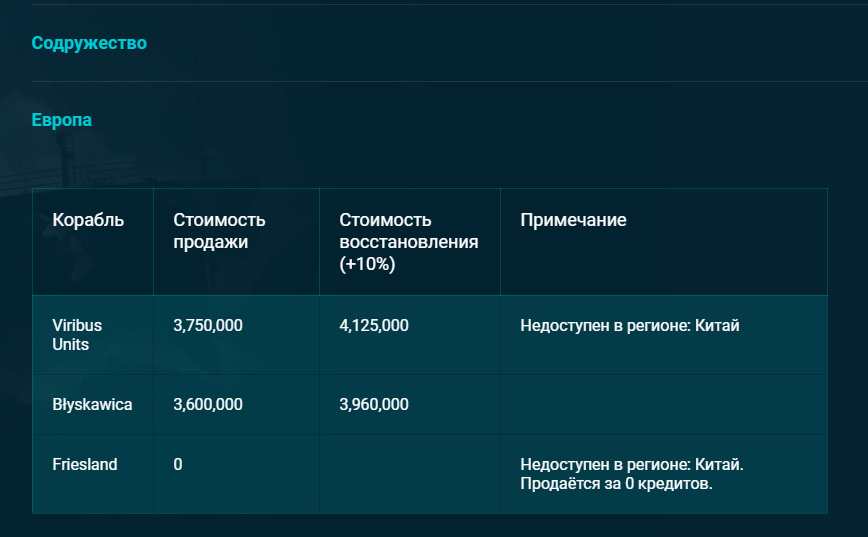
Task: Click Friesland's sale price of 0
Action: [178, 465]
